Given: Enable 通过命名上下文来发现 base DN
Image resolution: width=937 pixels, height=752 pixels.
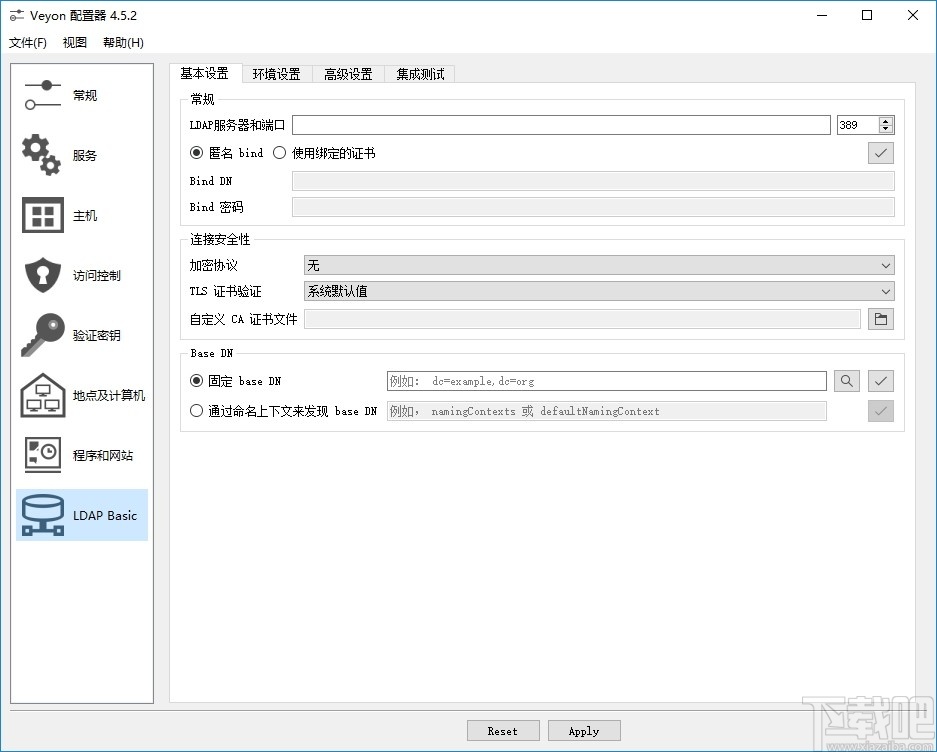Looking at the screenshot, I should (x=197, y=410).
